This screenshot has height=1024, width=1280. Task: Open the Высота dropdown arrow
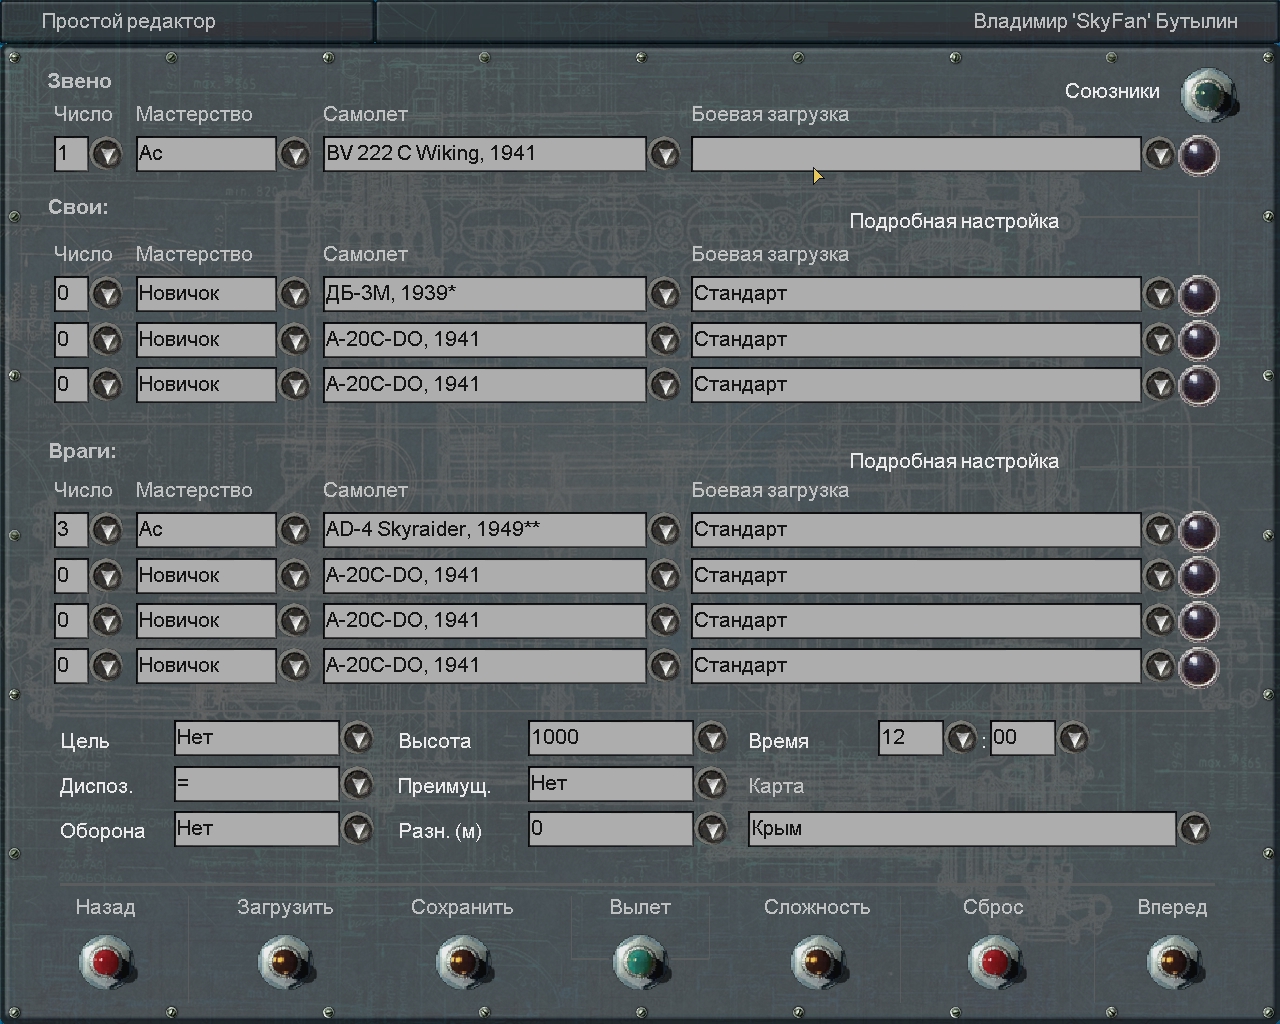(711, 739)
